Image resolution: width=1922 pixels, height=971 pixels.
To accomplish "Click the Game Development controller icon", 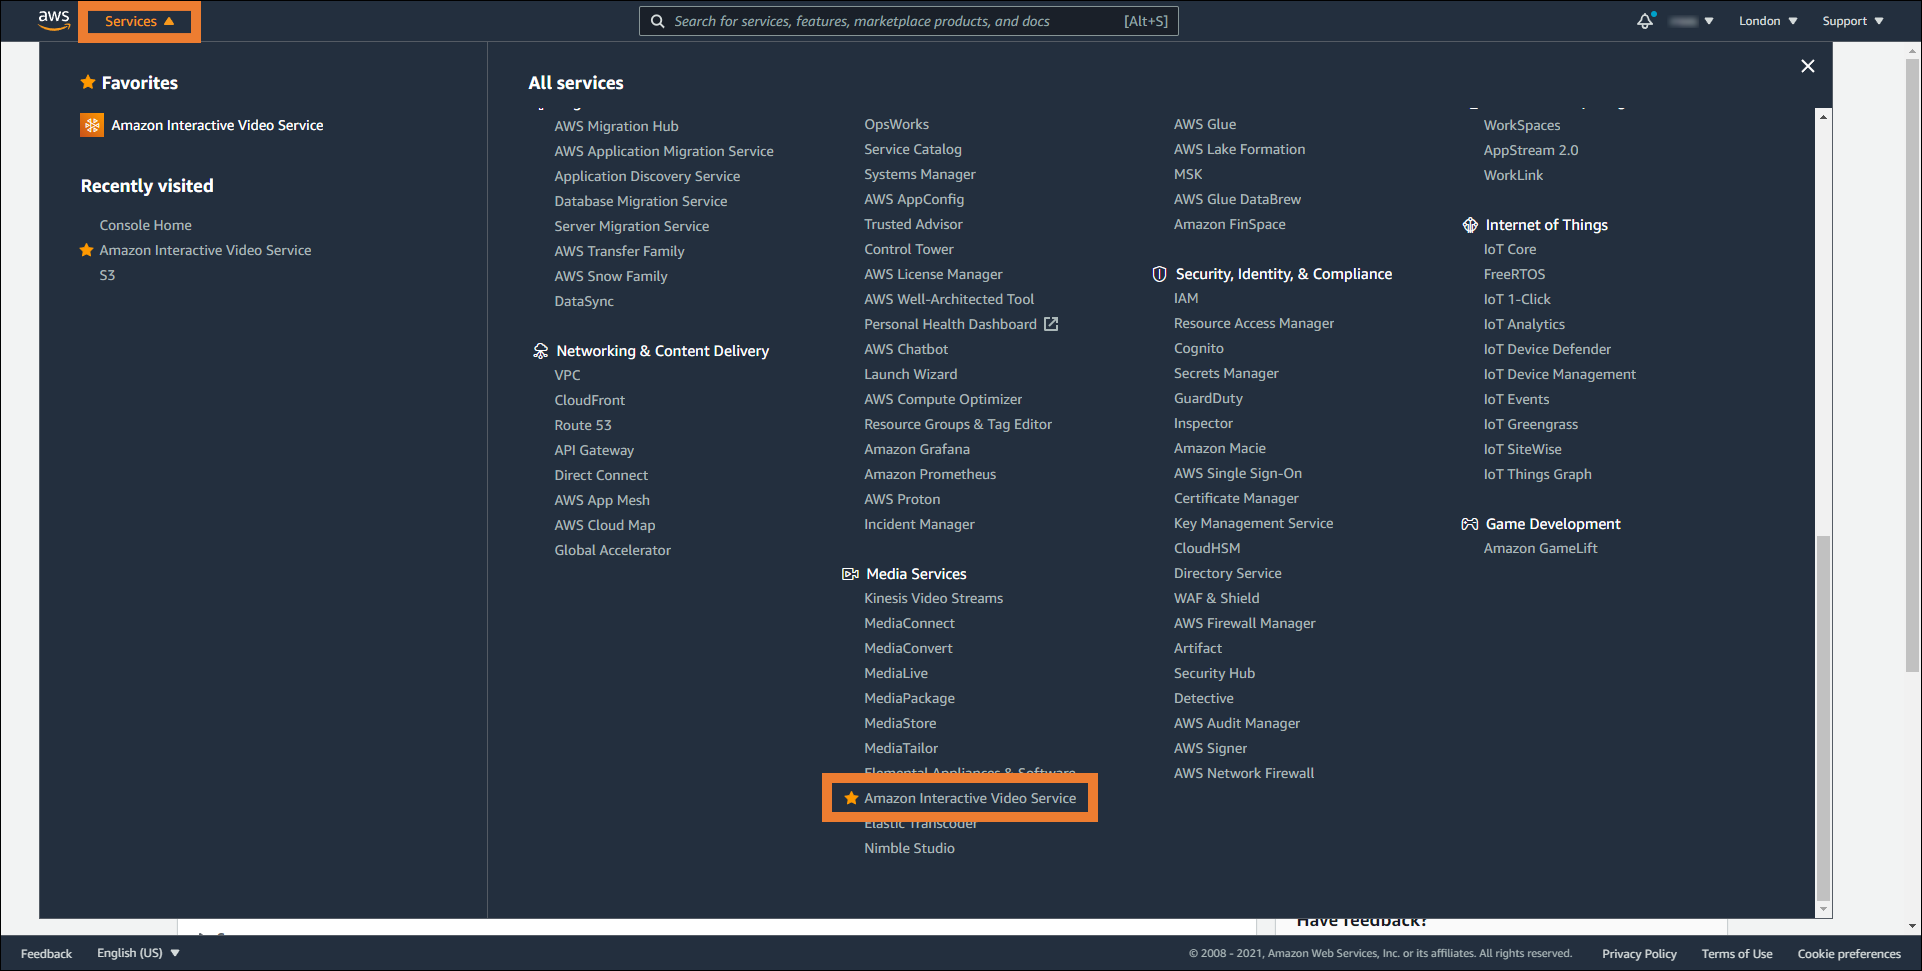I will click(x=1469, y=524).
